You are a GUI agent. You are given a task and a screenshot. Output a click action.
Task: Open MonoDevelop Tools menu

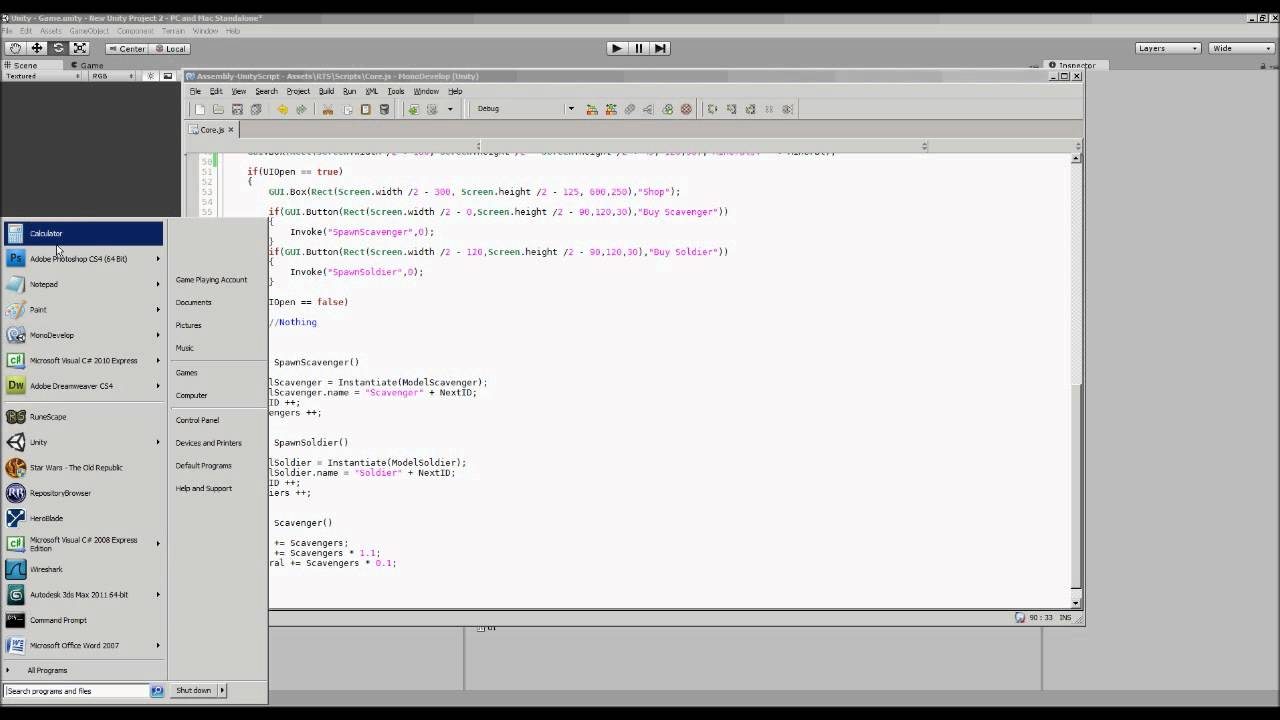[396, 91]
